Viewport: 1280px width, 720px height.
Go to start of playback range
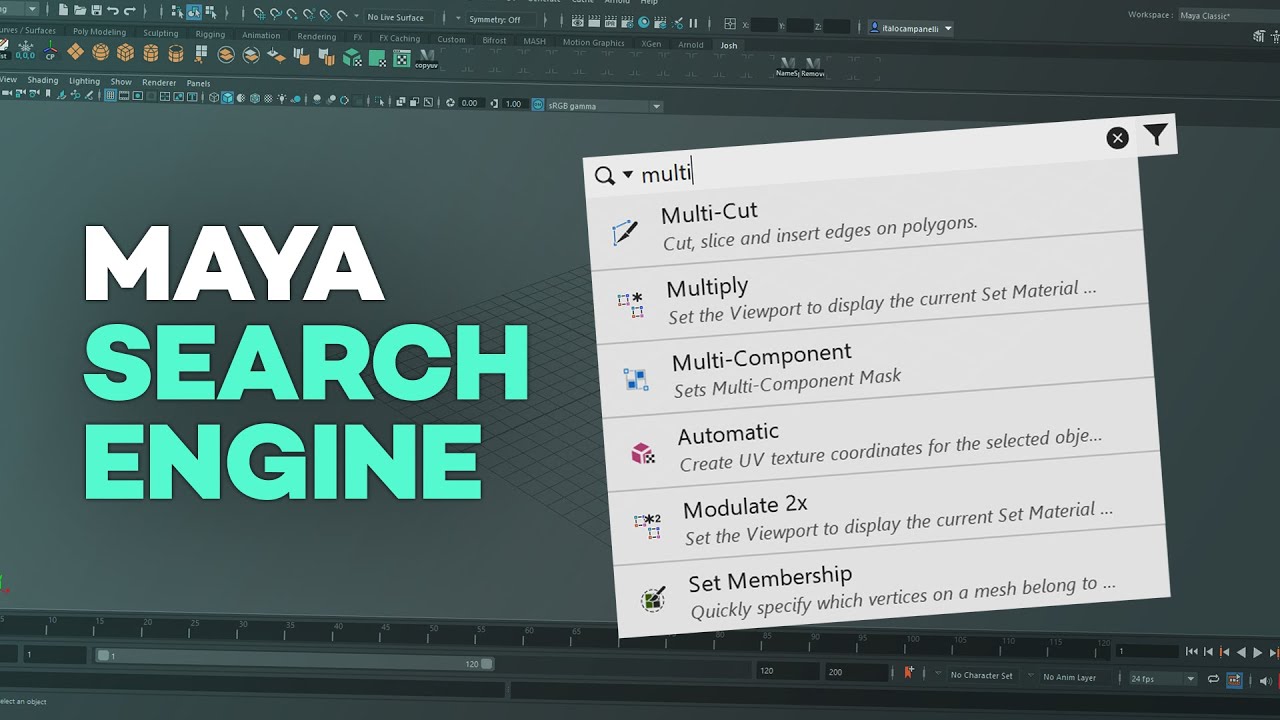point(1191,651)
